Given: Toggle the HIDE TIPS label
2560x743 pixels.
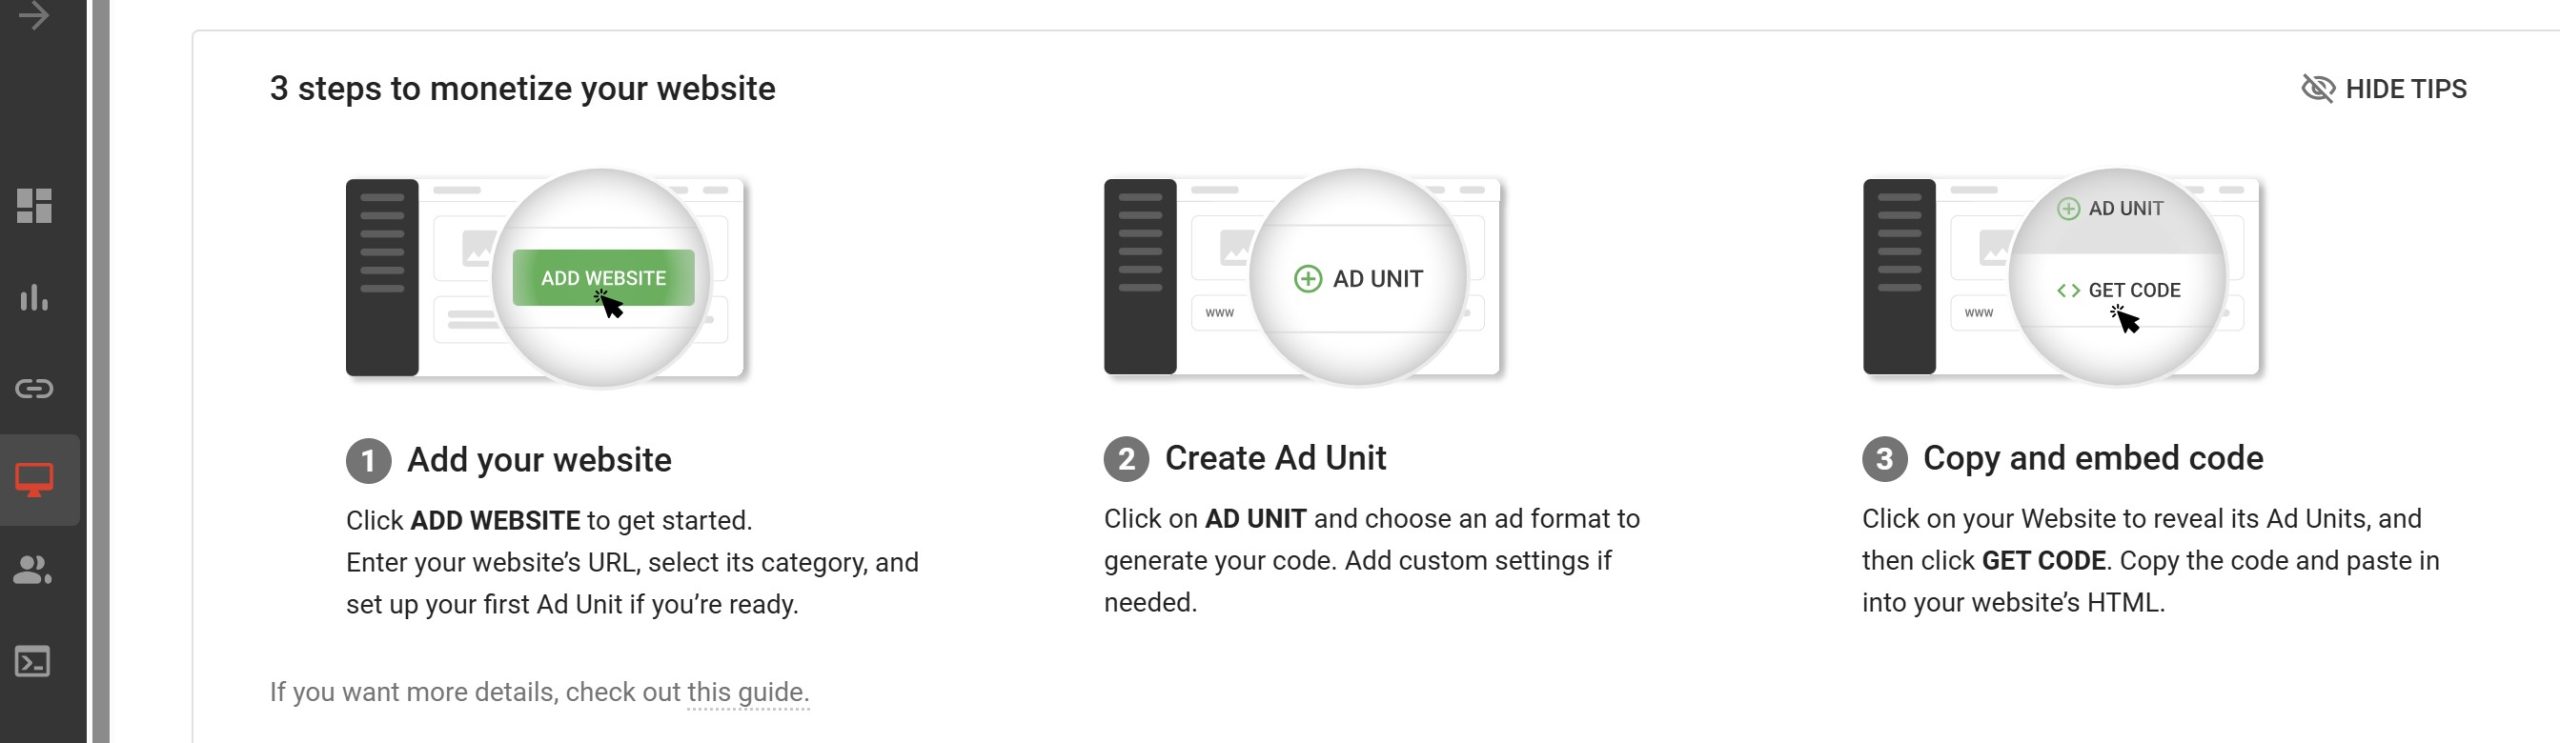Looking at the screenshot, I should pos(2406,89).
